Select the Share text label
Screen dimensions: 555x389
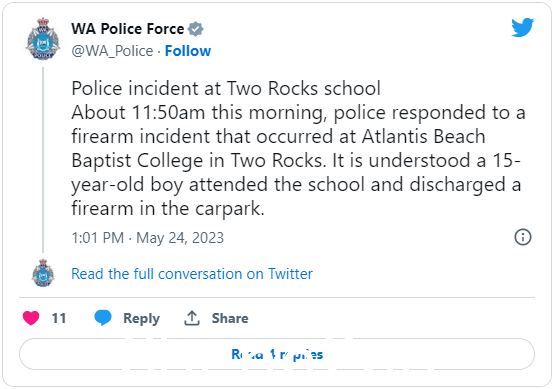[230, 318]
